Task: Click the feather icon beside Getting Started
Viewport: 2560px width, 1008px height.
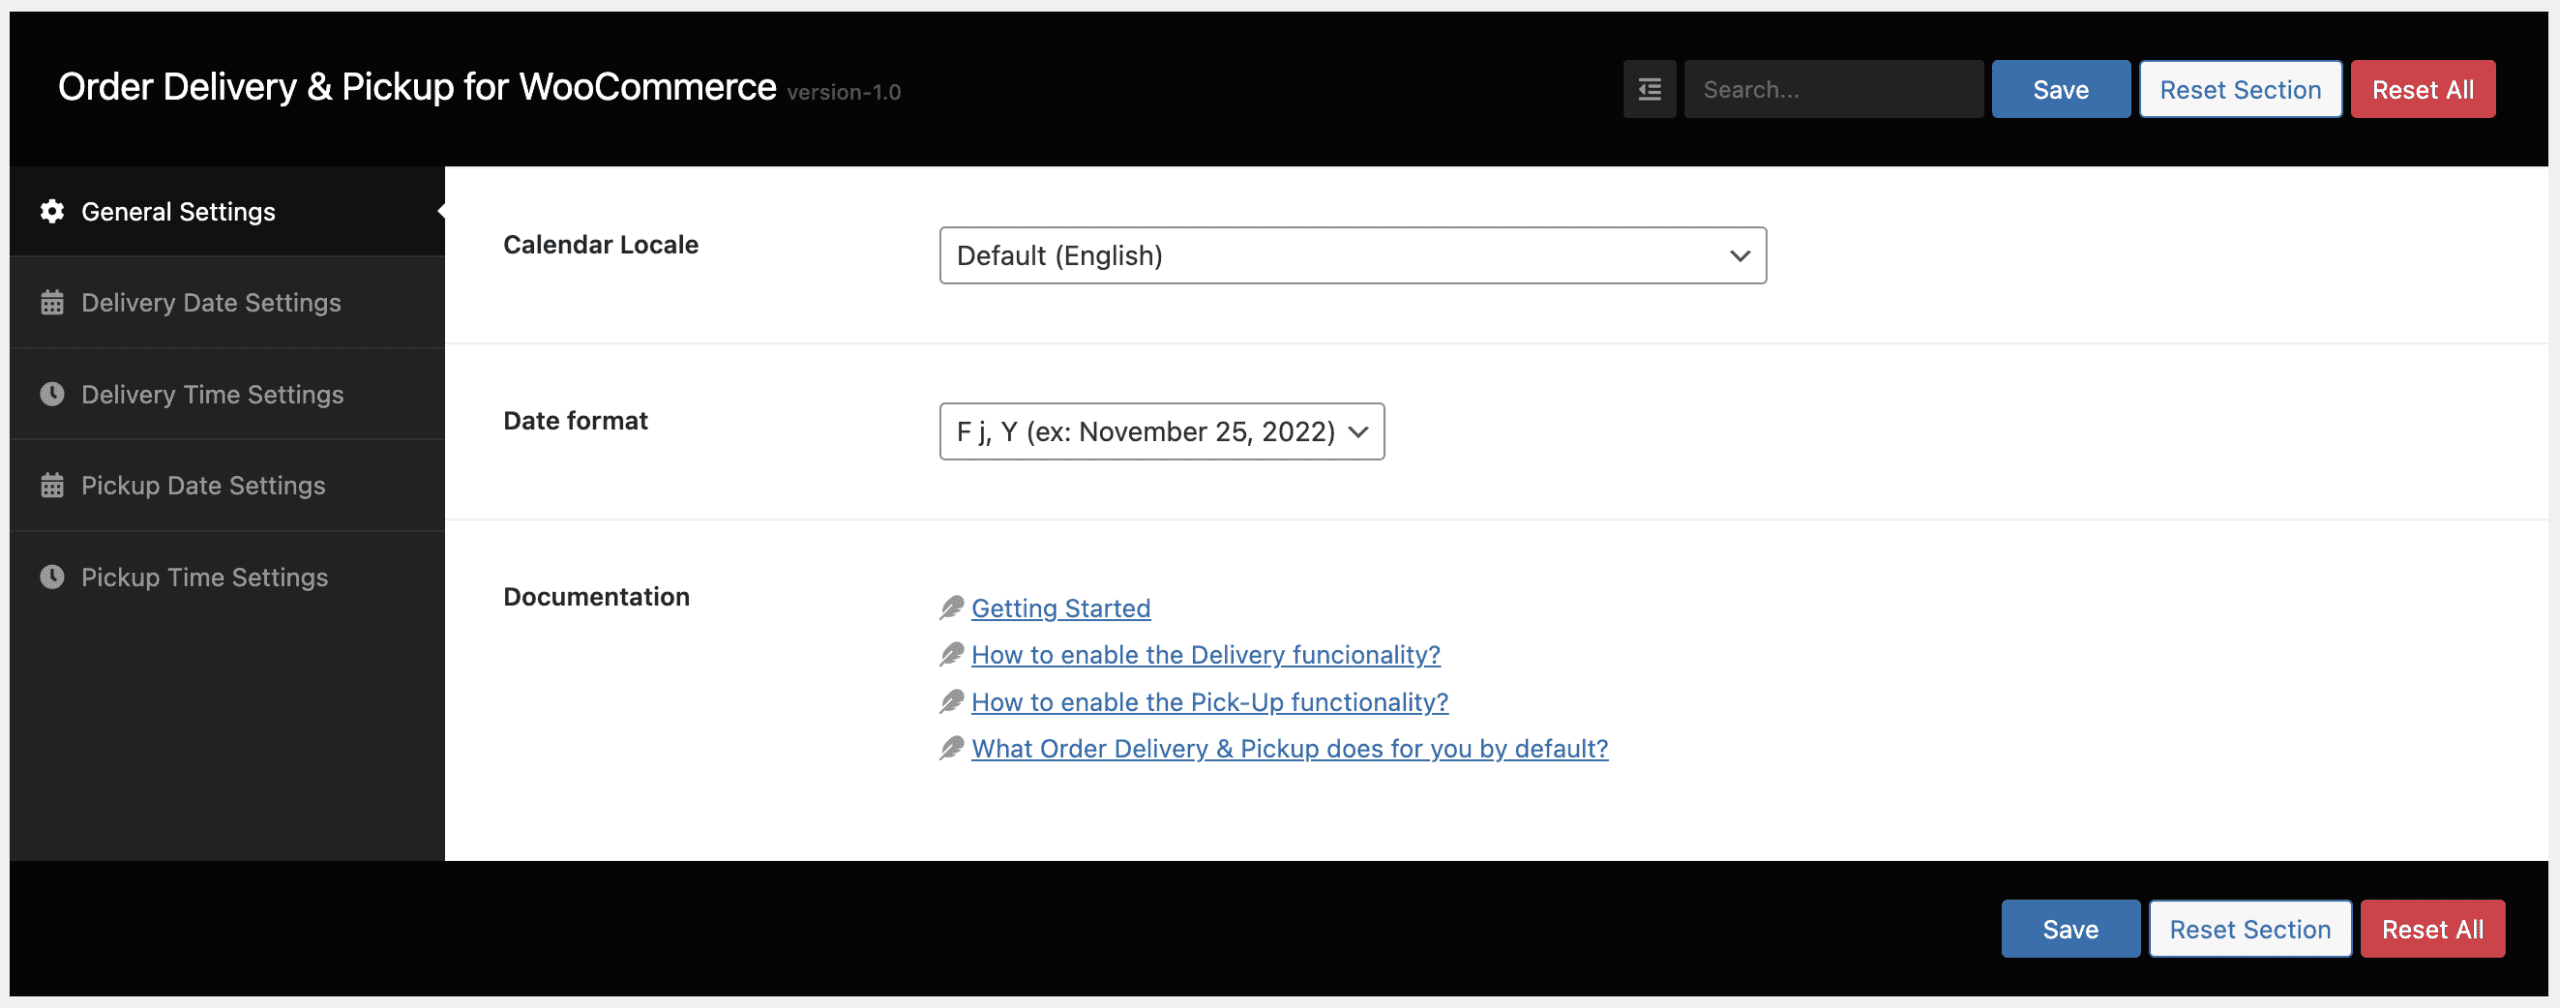Action: [x=952, y=608]
